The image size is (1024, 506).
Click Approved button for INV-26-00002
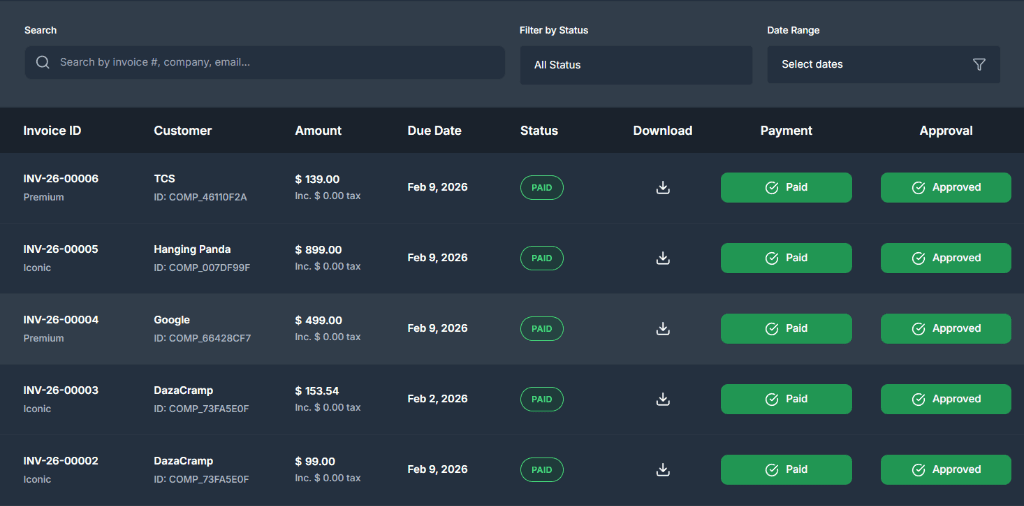pyautogui.click(x=946, y=469)
